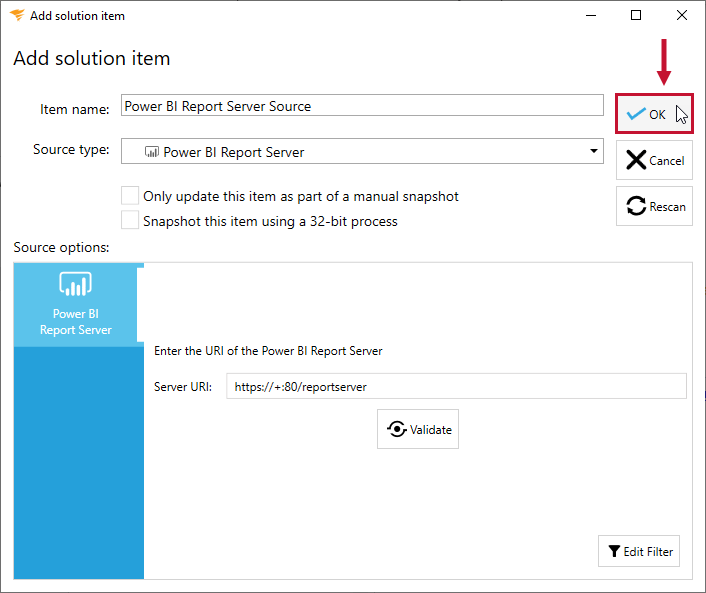Click the Rescan button
Screen dimensions: 706x593
coord(654,206)
